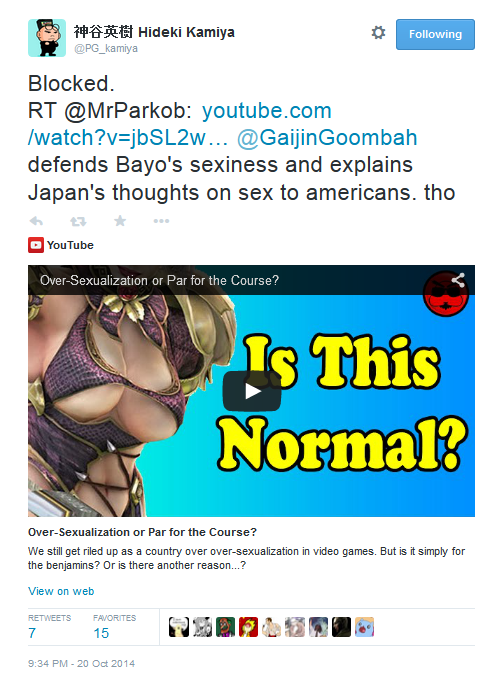Click the red channel avatar in video
This screenshot has height=689, width=500.
tap(445, 294)
